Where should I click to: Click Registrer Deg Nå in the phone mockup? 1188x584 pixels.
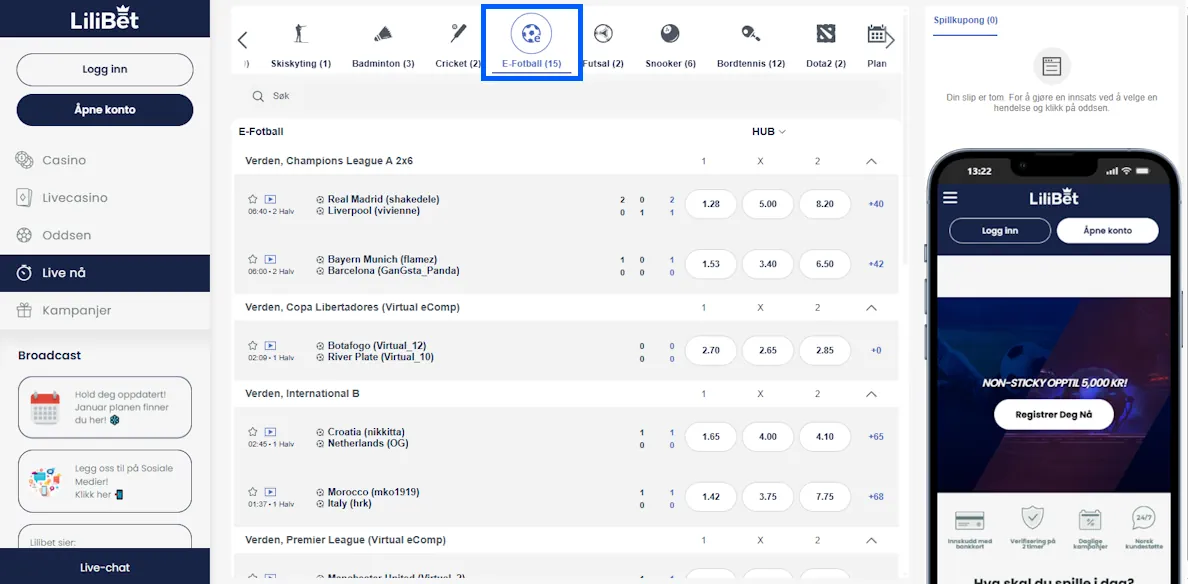pos(1053,414)
